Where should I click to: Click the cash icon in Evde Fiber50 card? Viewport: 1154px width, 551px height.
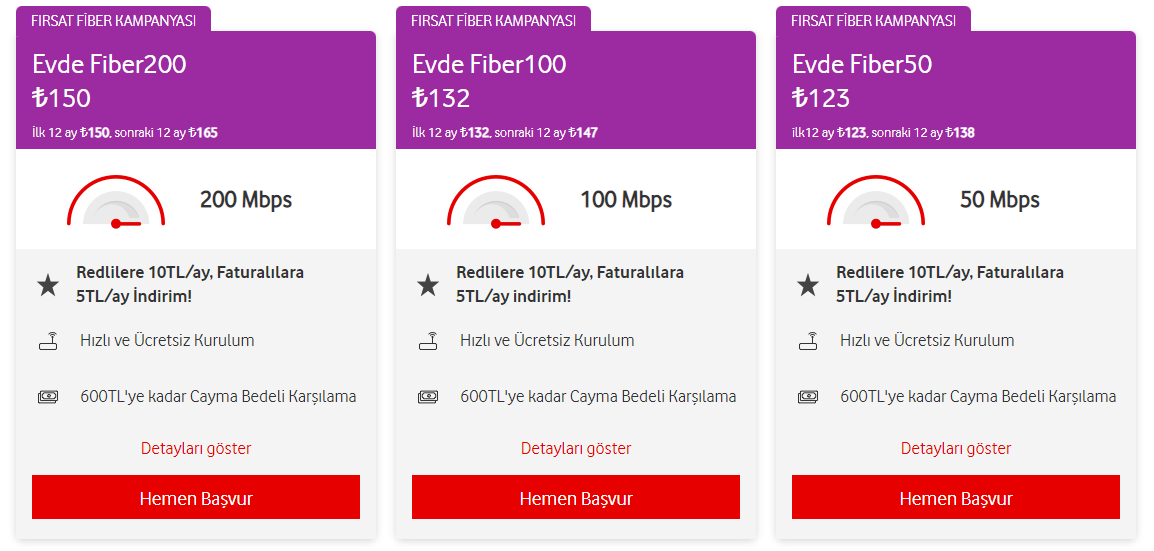[808, 397]
